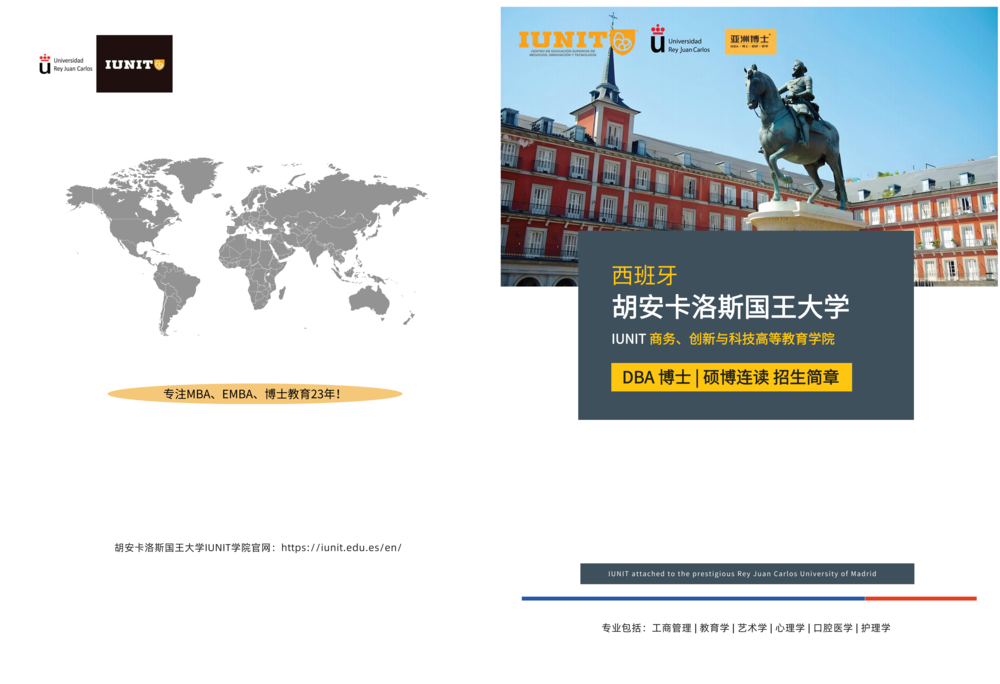This screenshot has width=1000, height=684.
Task: Click the oval banner 专注MBA、EMBA、博士教育23年!
Action: [x=254, y=394]
